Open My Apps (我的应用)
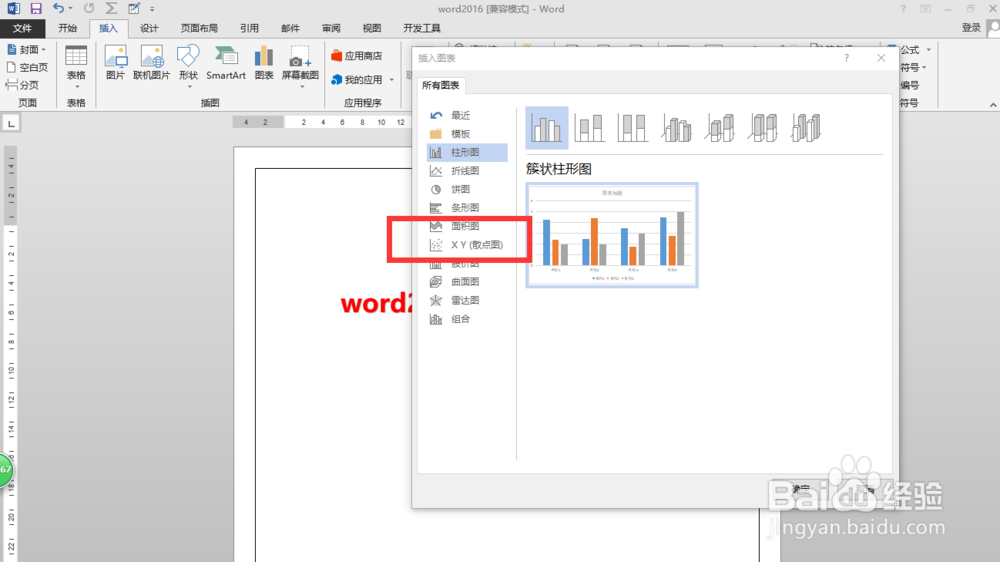The height and width of the screenshot is (562, 1000). (x=357, y=80)
